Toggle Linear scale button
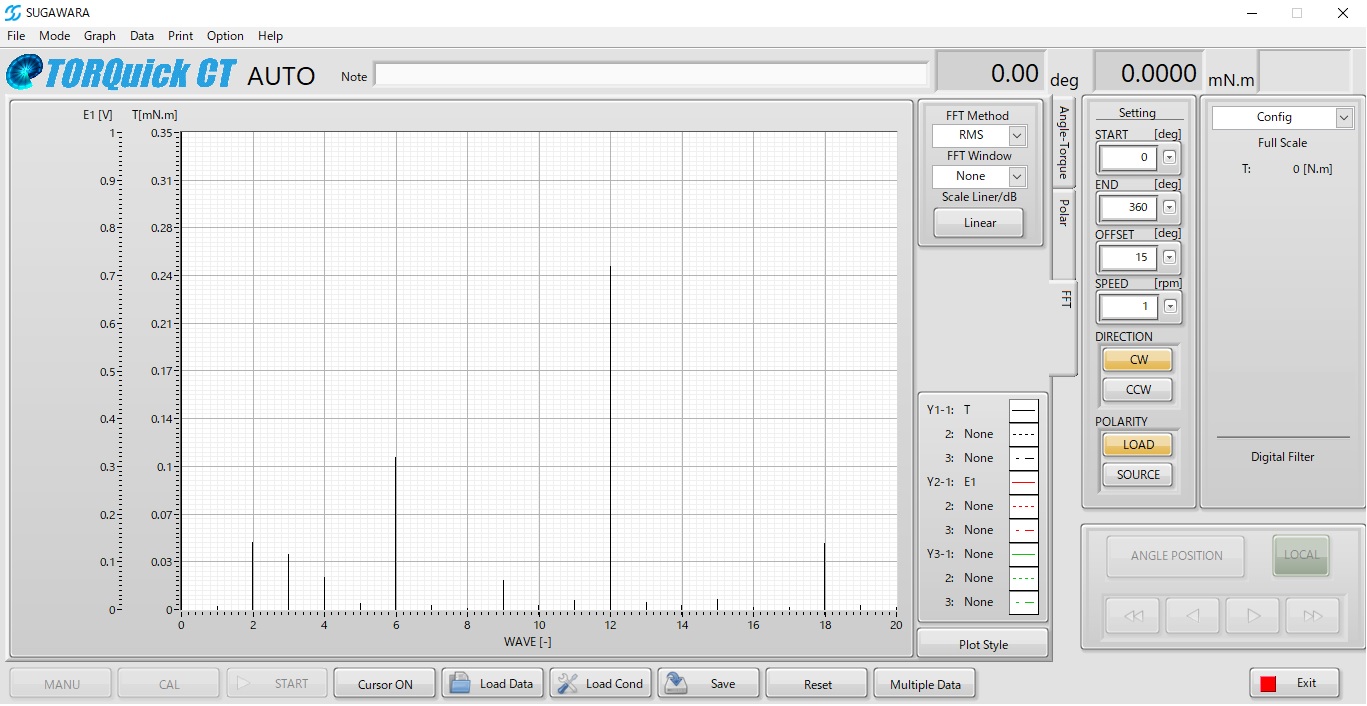Screen dimensions: 1367x706 979,223
